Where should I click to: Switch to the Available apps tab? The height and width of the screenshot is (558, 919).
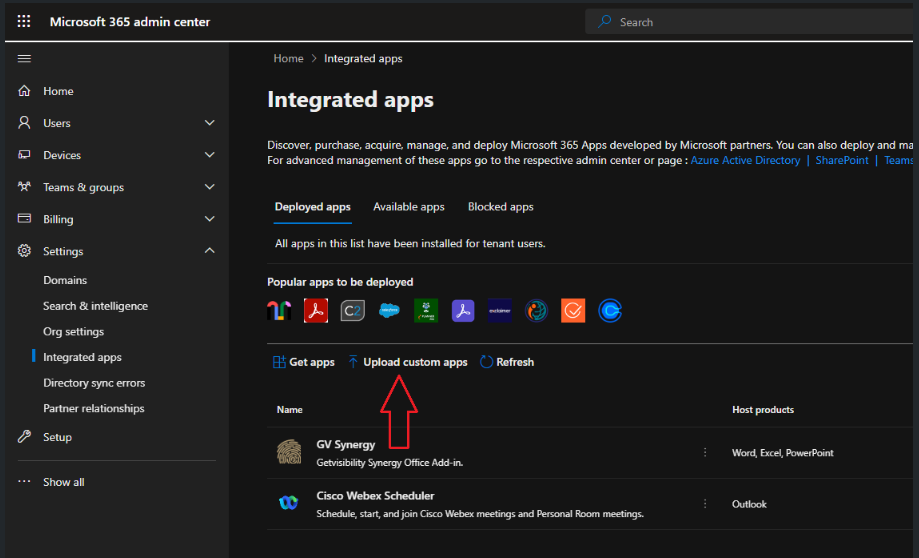coord(408,207)
